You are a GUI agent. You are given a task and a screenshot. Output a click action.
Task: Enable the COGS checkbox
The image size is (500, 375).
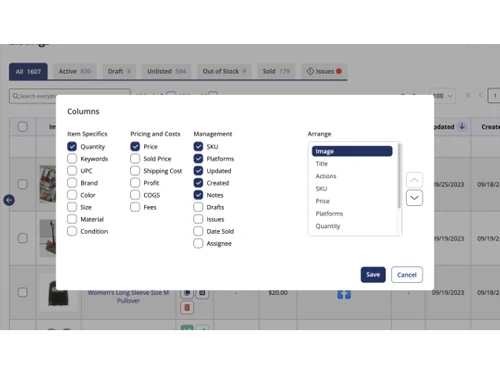click(135, 195)
